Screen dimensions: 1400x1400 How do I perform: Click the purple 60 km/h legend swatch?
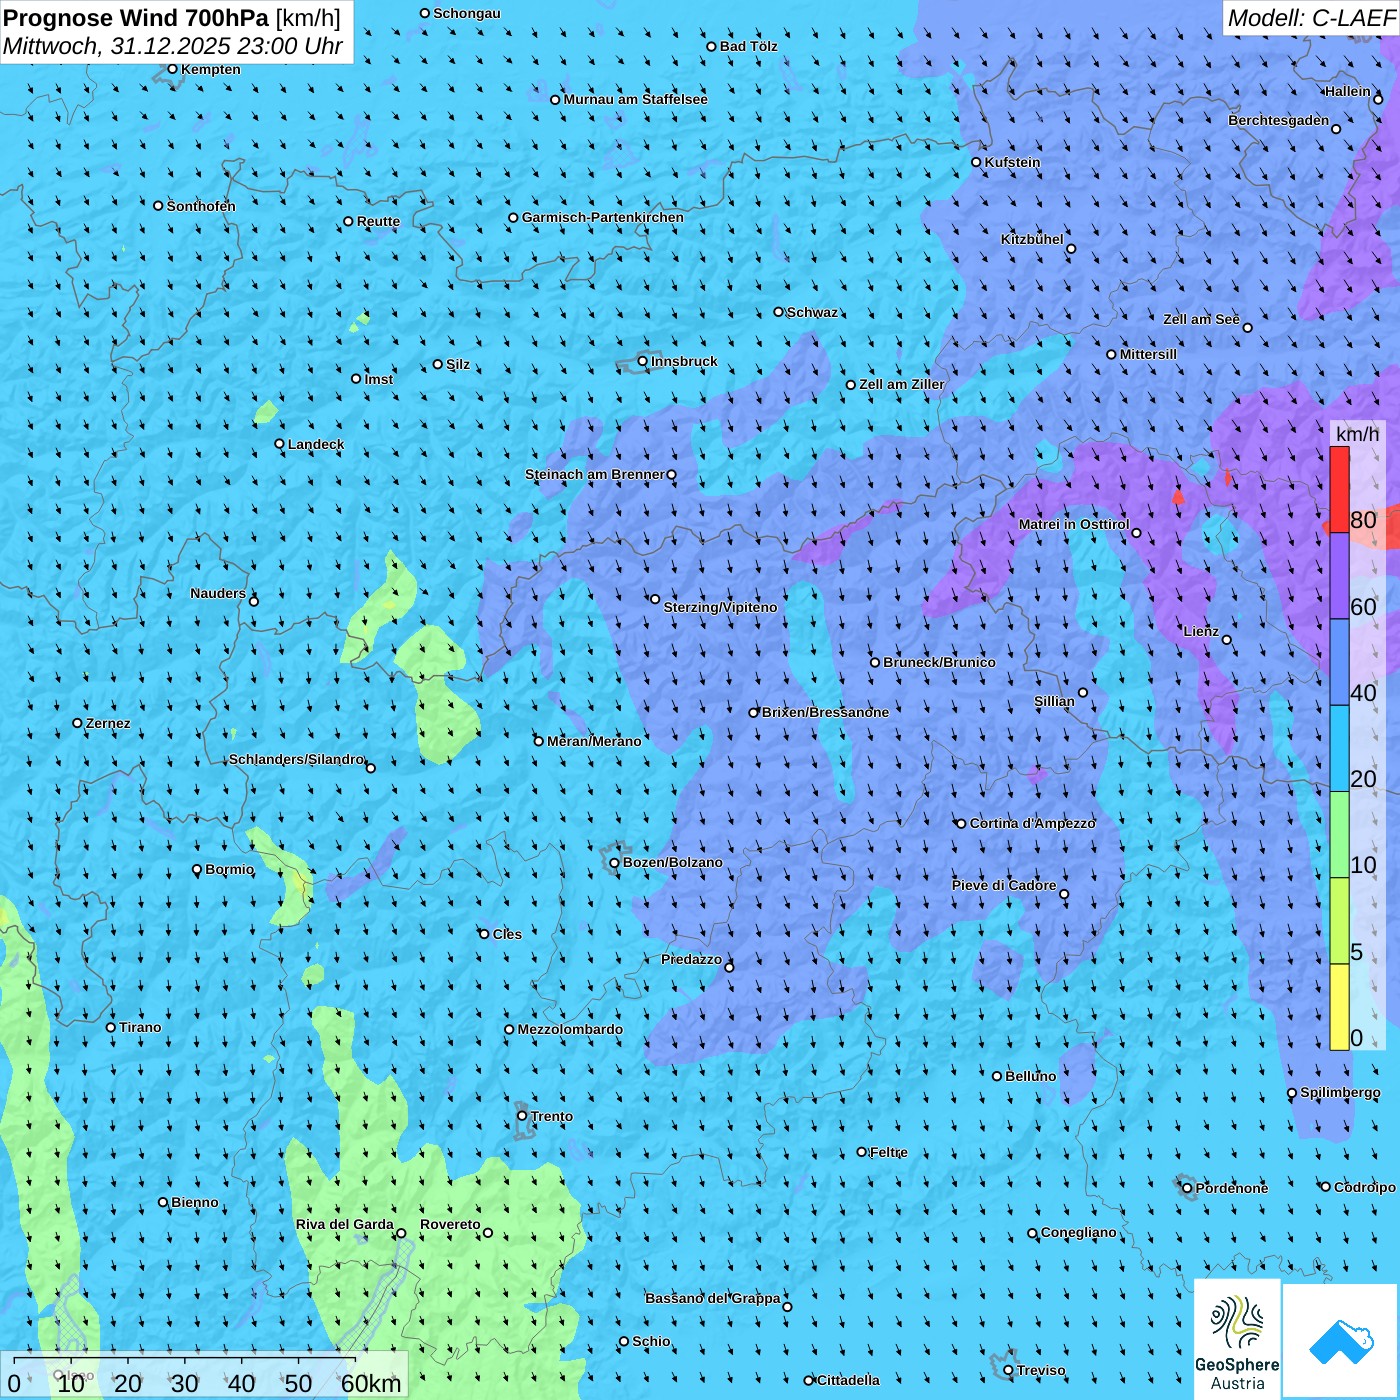pyautogui.click(x=1339, y=576)
